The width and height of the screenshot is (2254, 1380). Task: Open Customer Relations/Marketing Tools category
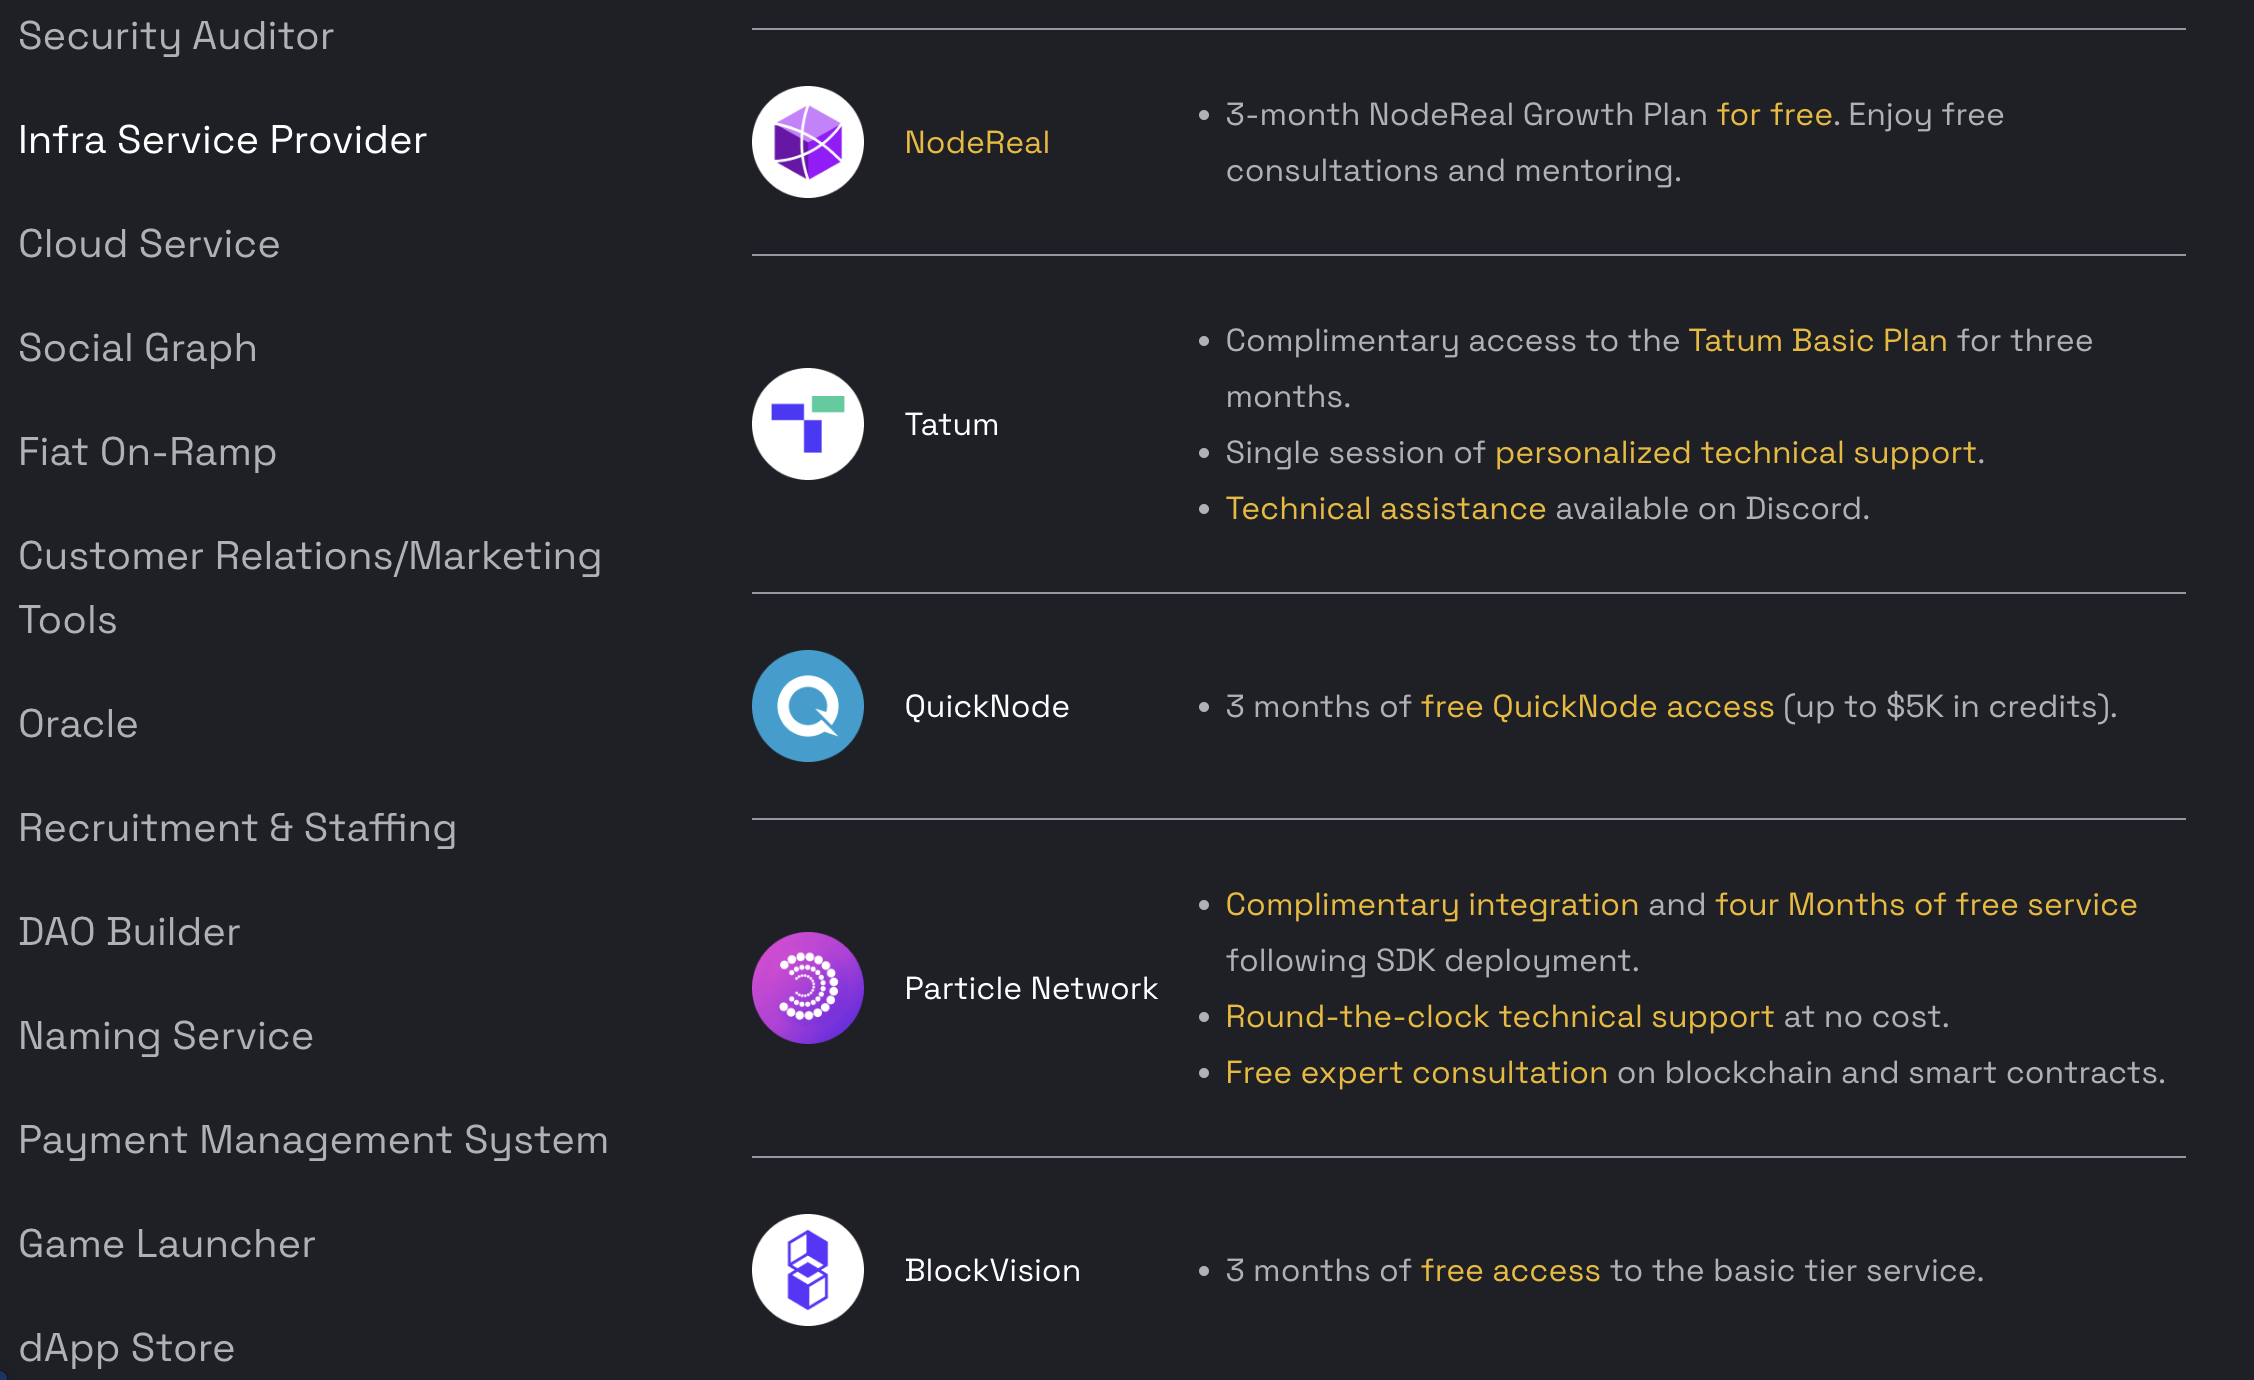pos(310,588)
